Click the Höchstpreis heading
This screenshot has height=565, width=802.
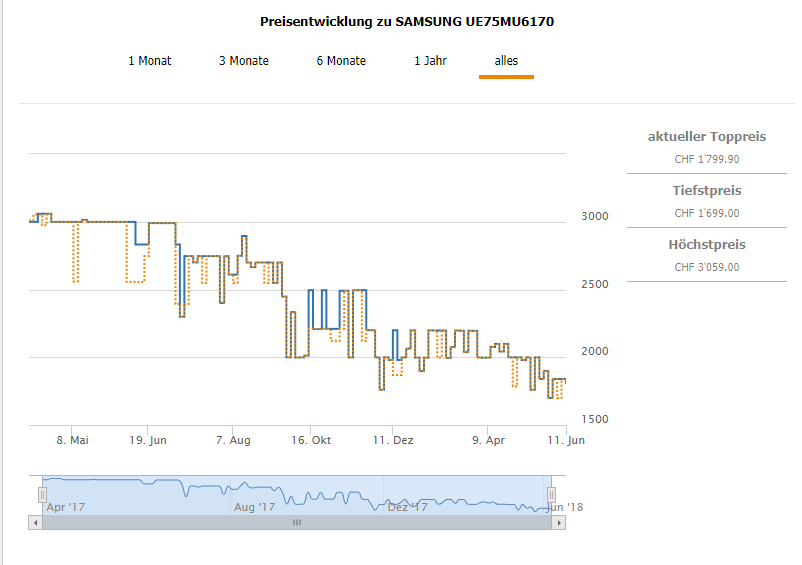coord(706,244)
